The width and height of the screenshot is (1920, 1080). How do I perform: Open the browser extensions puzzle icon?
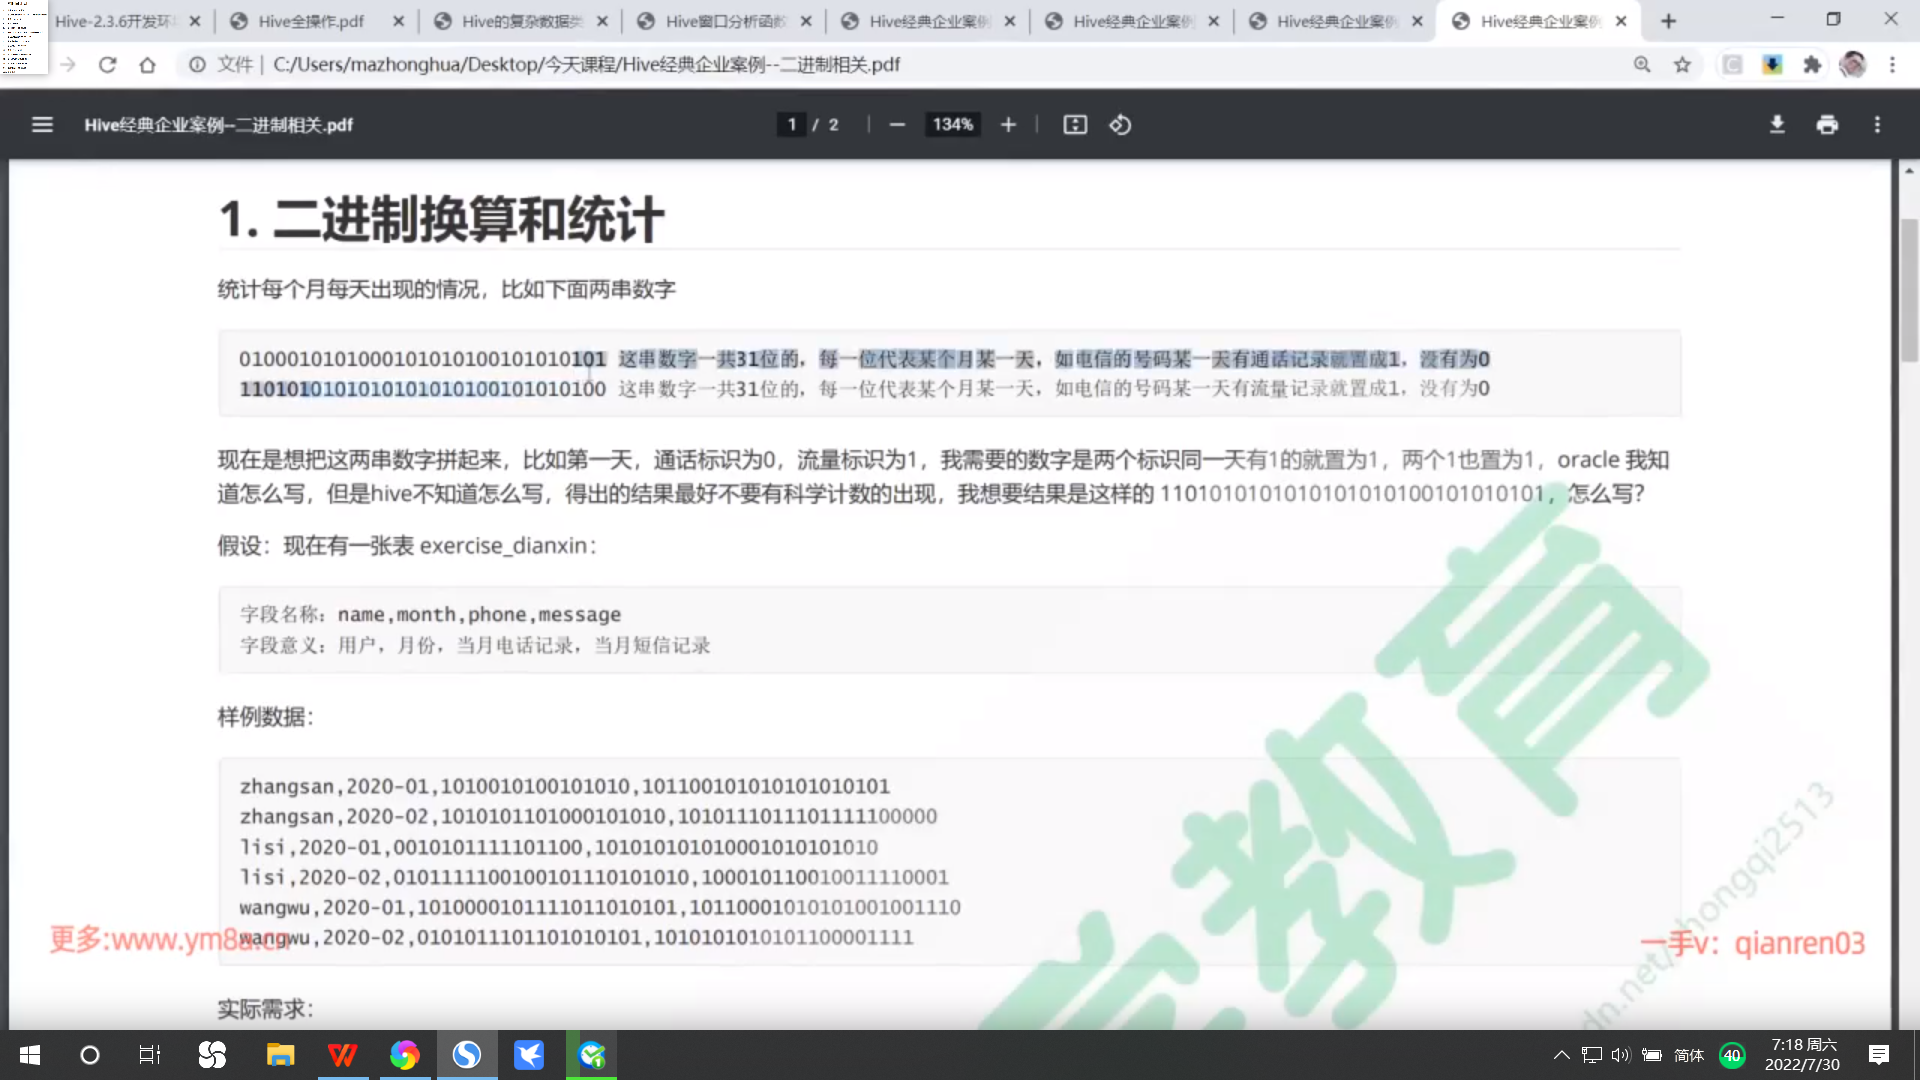1812,65
